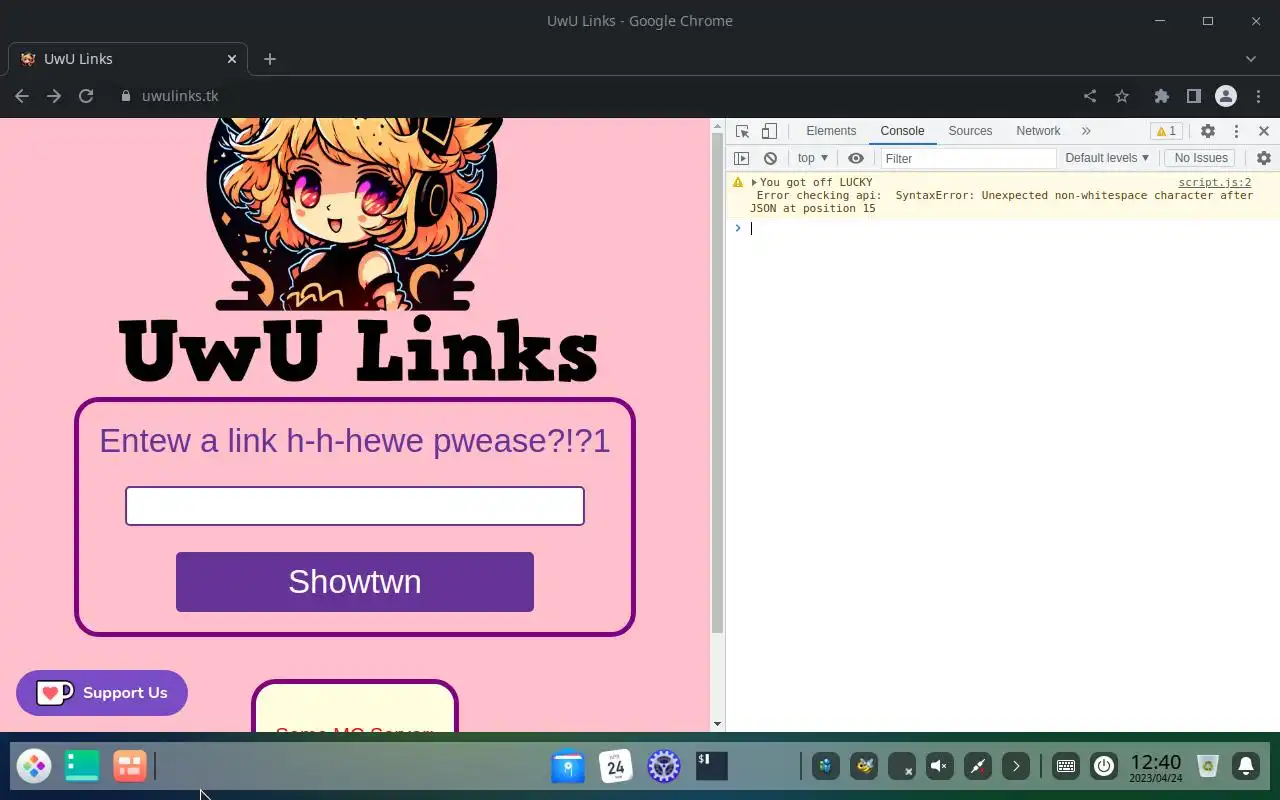Open the Default levels dropdown
This screenshot has height=800, width=1280.
[1107, 158]
